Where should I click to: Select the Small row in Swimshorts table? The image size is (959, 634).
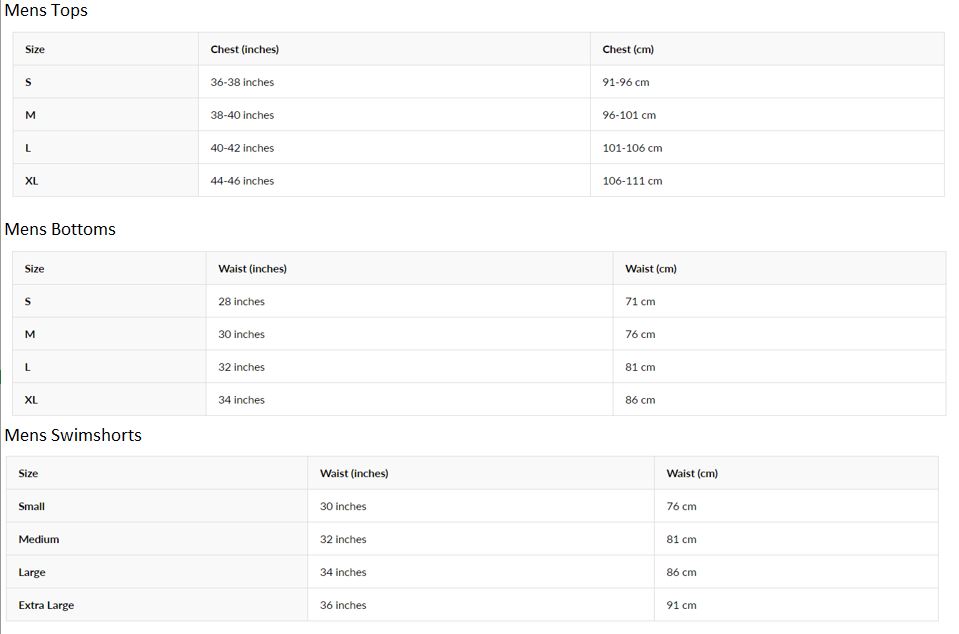pos(31,506)
